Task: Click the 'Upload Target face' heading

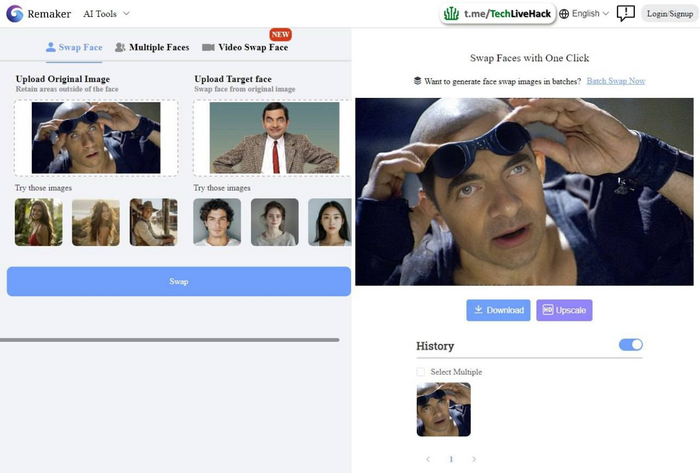Action: (233, 79)
